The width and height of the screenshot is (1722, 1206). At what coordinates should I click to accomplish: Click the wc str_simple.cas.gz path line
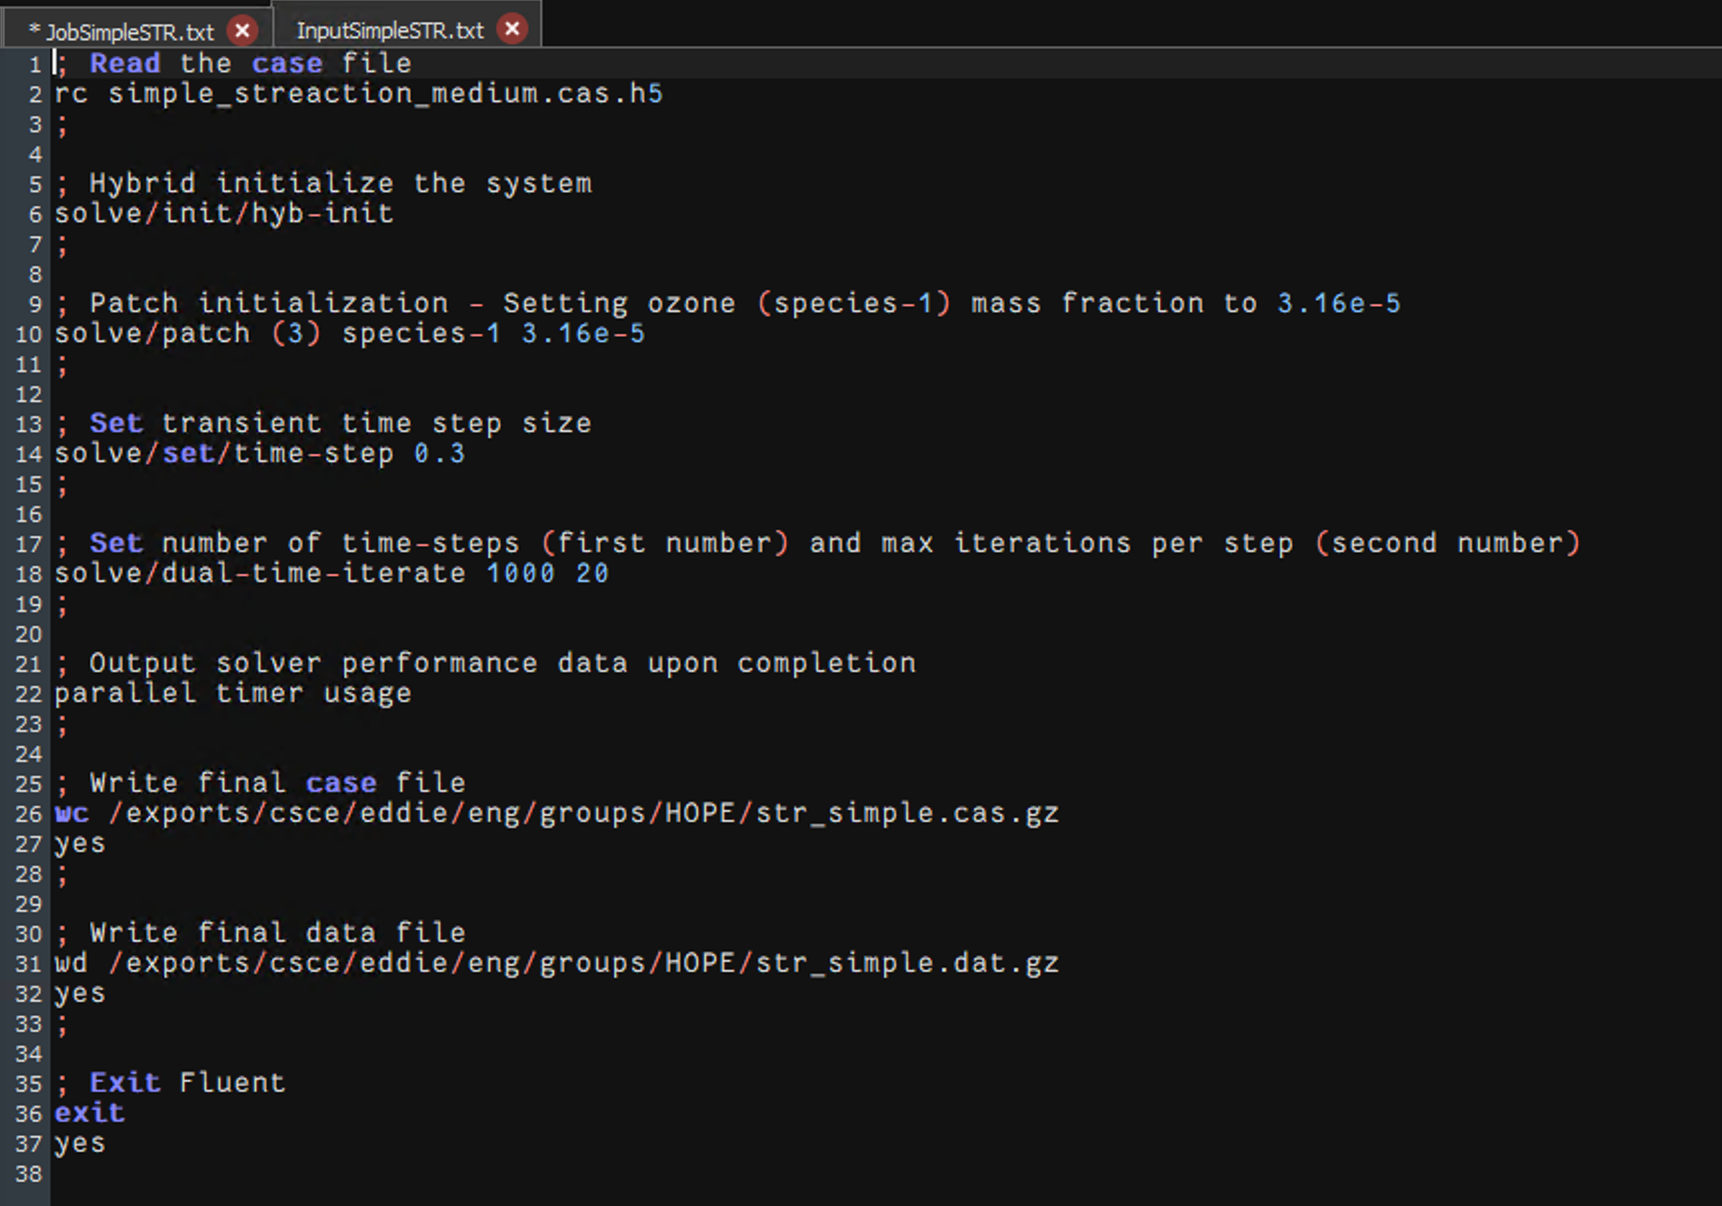click(557, 814)
